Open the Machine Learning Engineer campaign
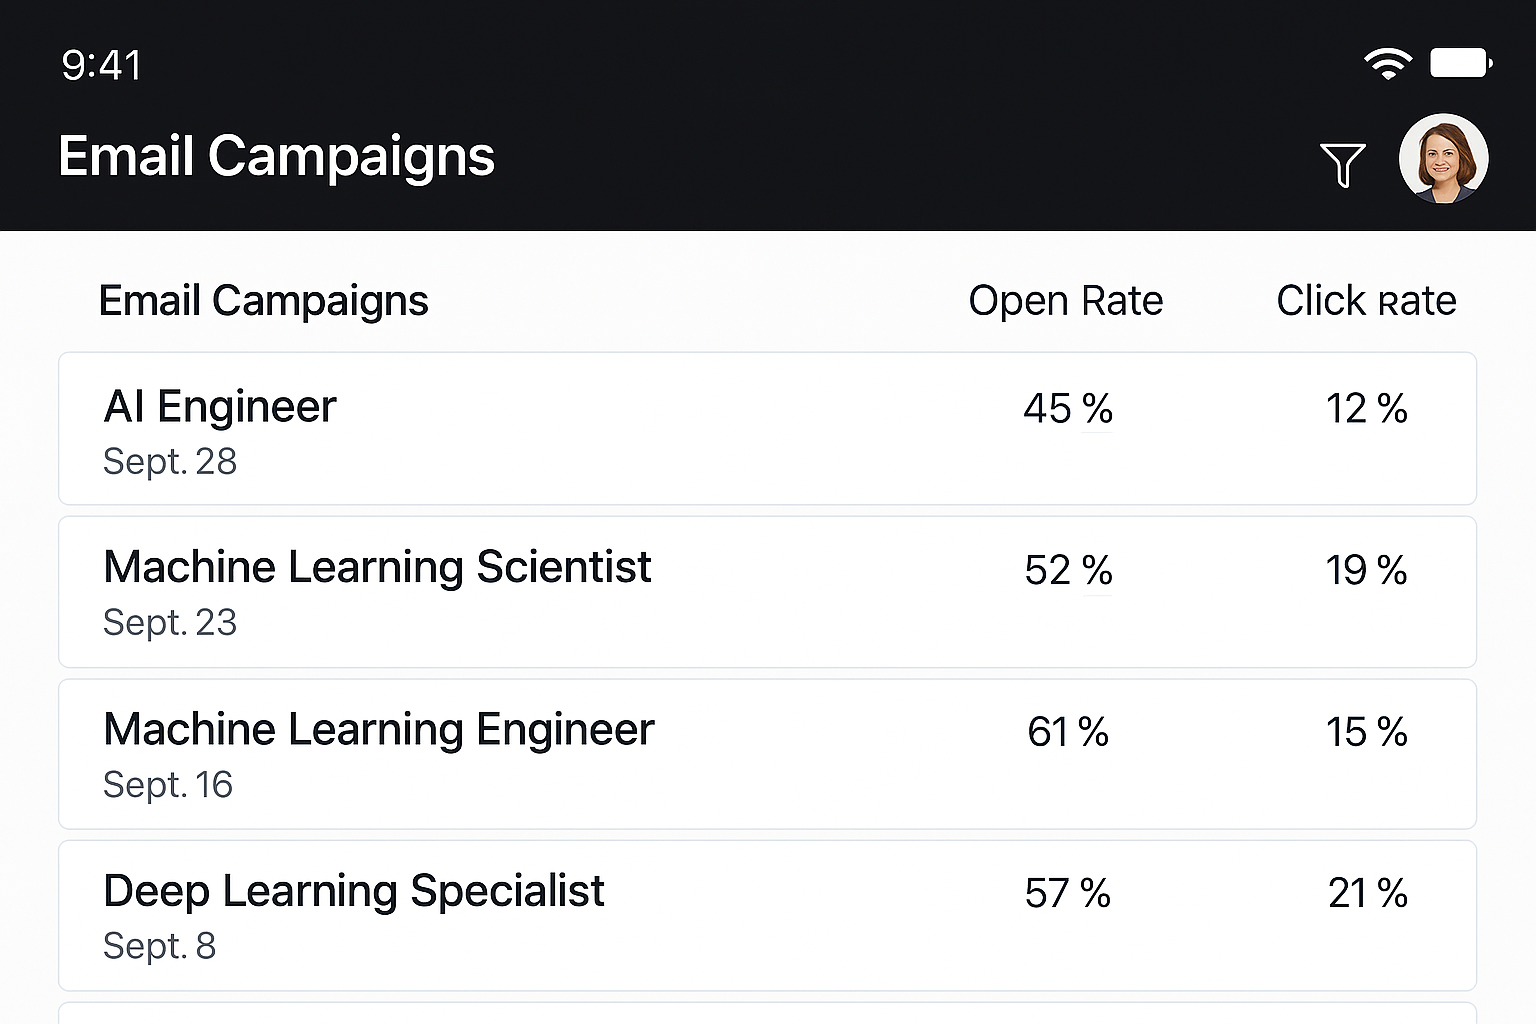 point(767,754)
